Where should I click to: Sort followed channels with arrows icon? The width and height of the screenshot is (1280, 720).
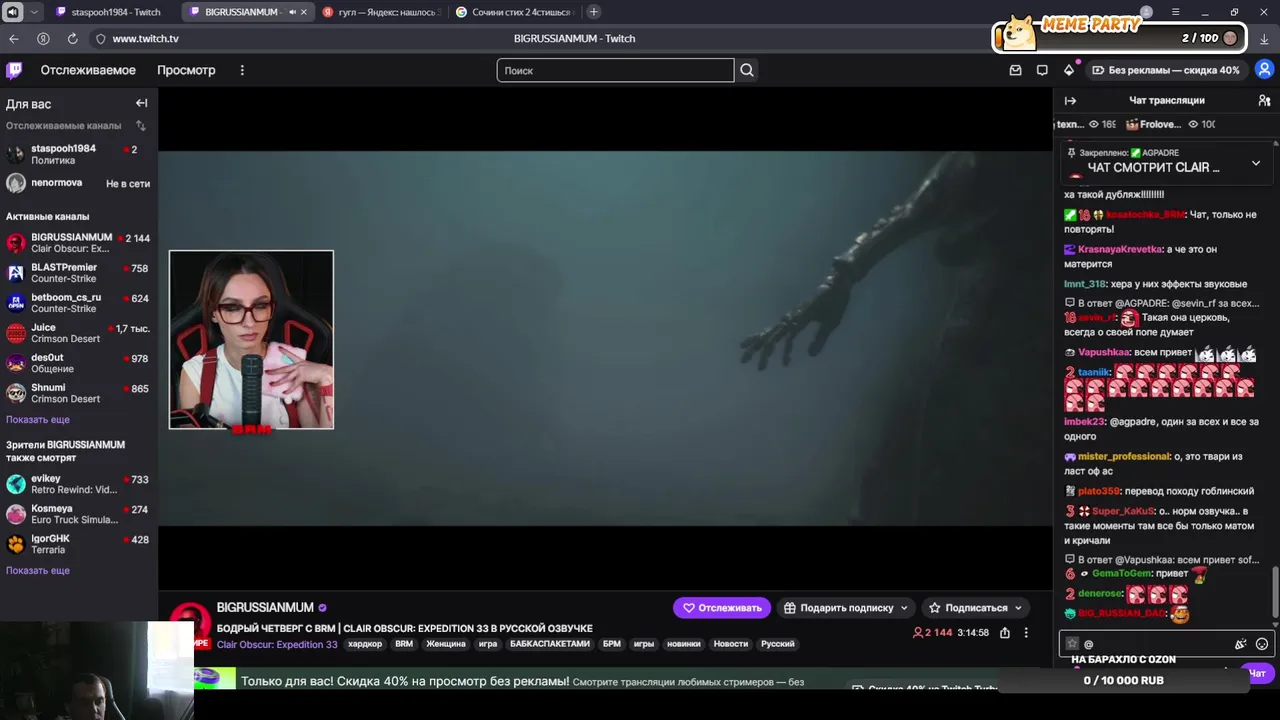tap(141, 126)
